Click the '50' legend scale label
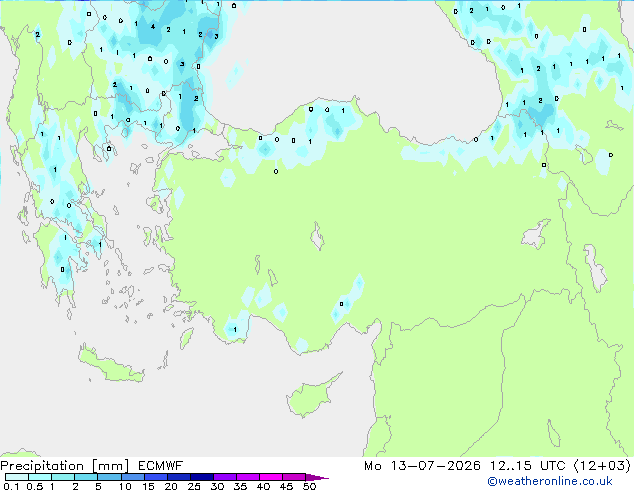634x490 pixels. pos(309,486)
